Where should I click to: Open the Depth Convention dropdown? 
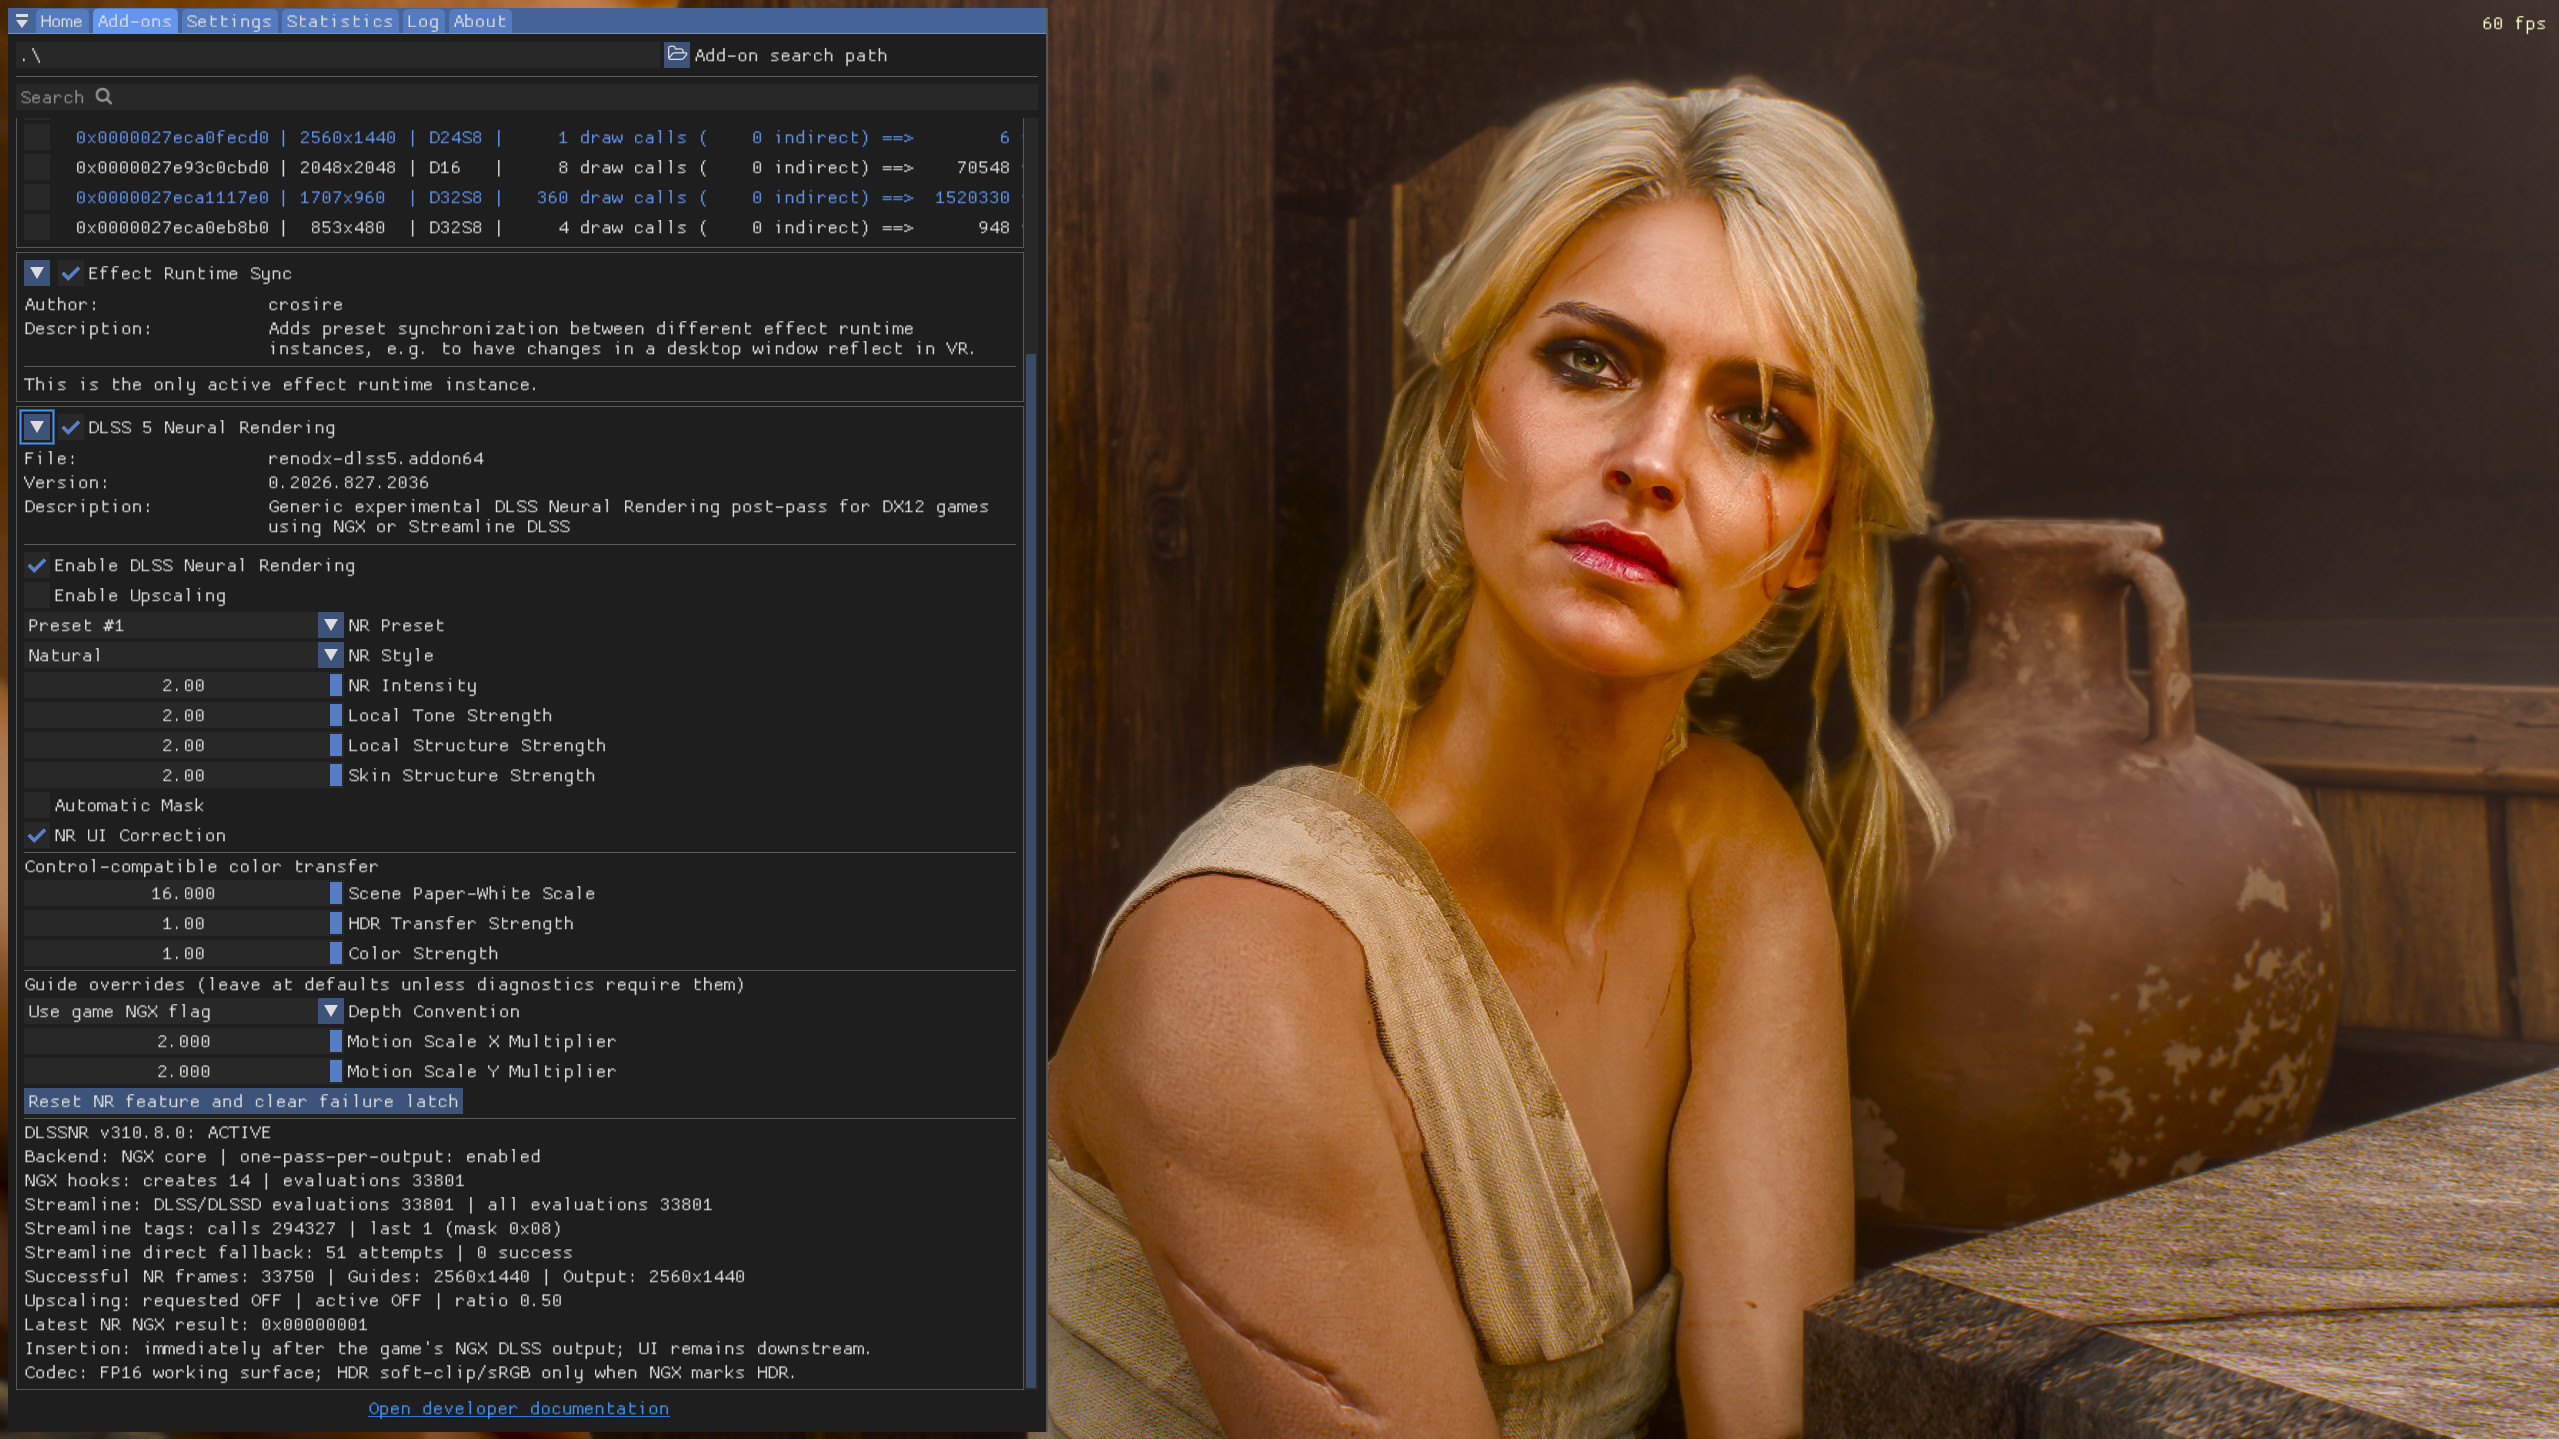point(184,1011)
